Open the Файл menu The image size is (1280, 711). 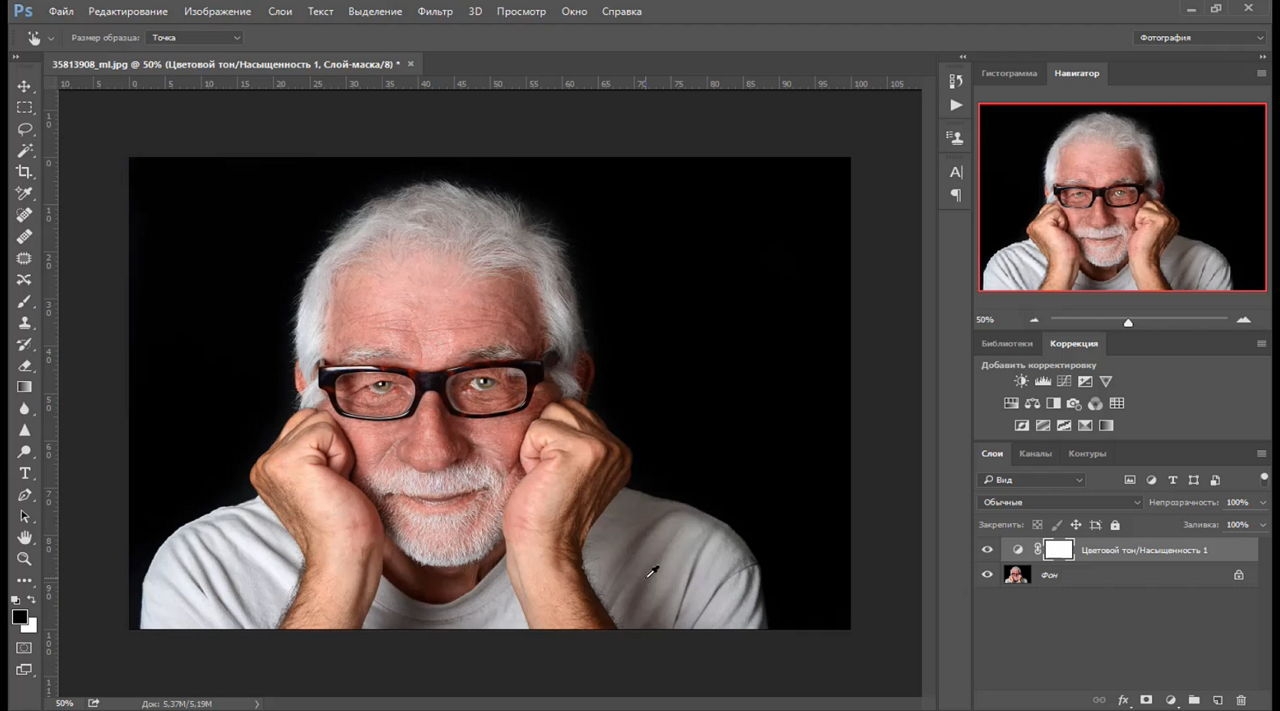tap(61, 11)
